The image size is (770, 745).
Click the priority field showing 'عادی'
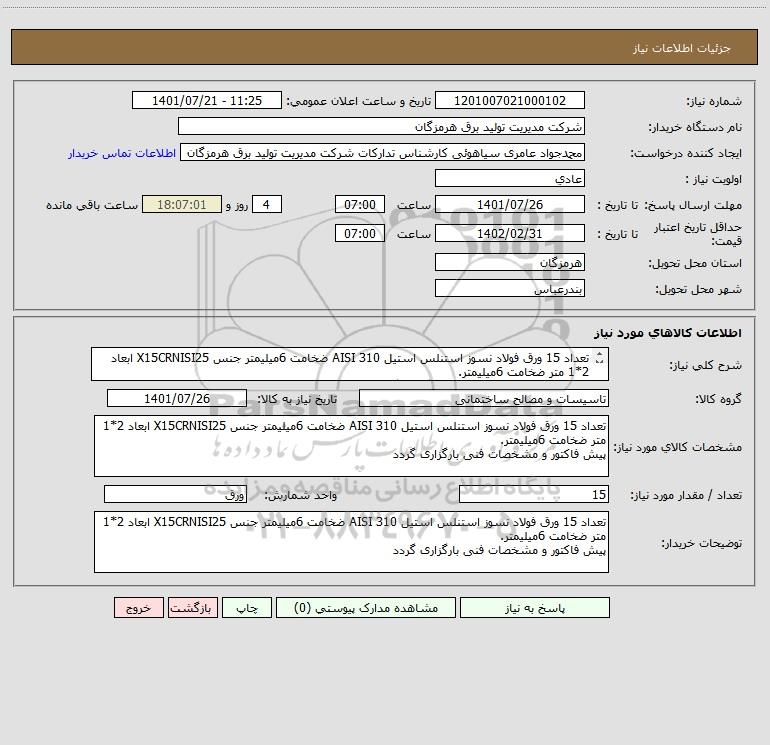coord(510,178)
